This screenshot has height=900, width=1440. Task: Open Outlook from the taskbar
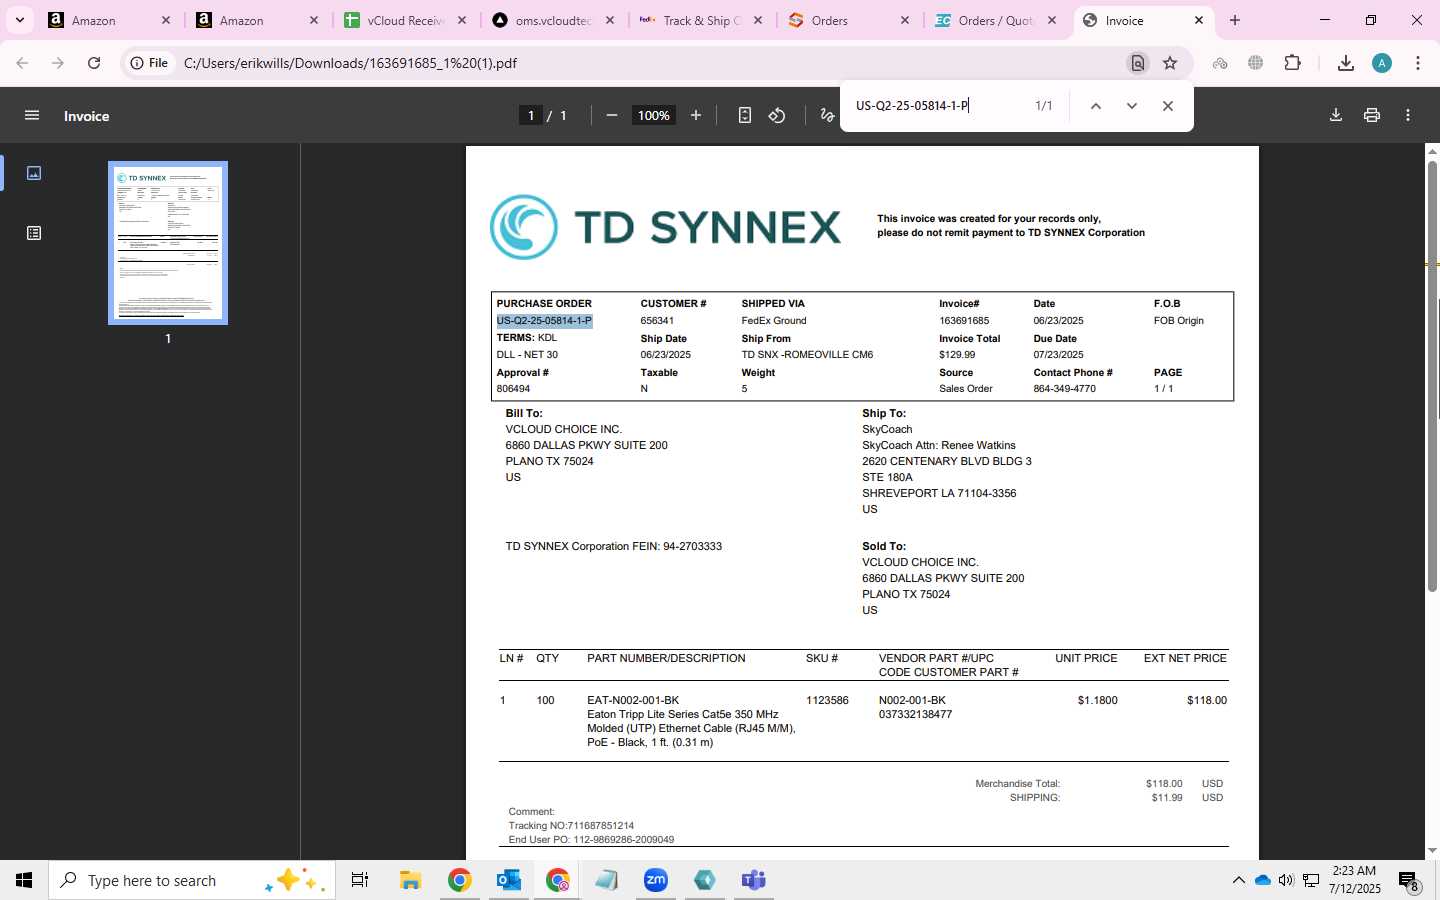click(x=509, y=880)
